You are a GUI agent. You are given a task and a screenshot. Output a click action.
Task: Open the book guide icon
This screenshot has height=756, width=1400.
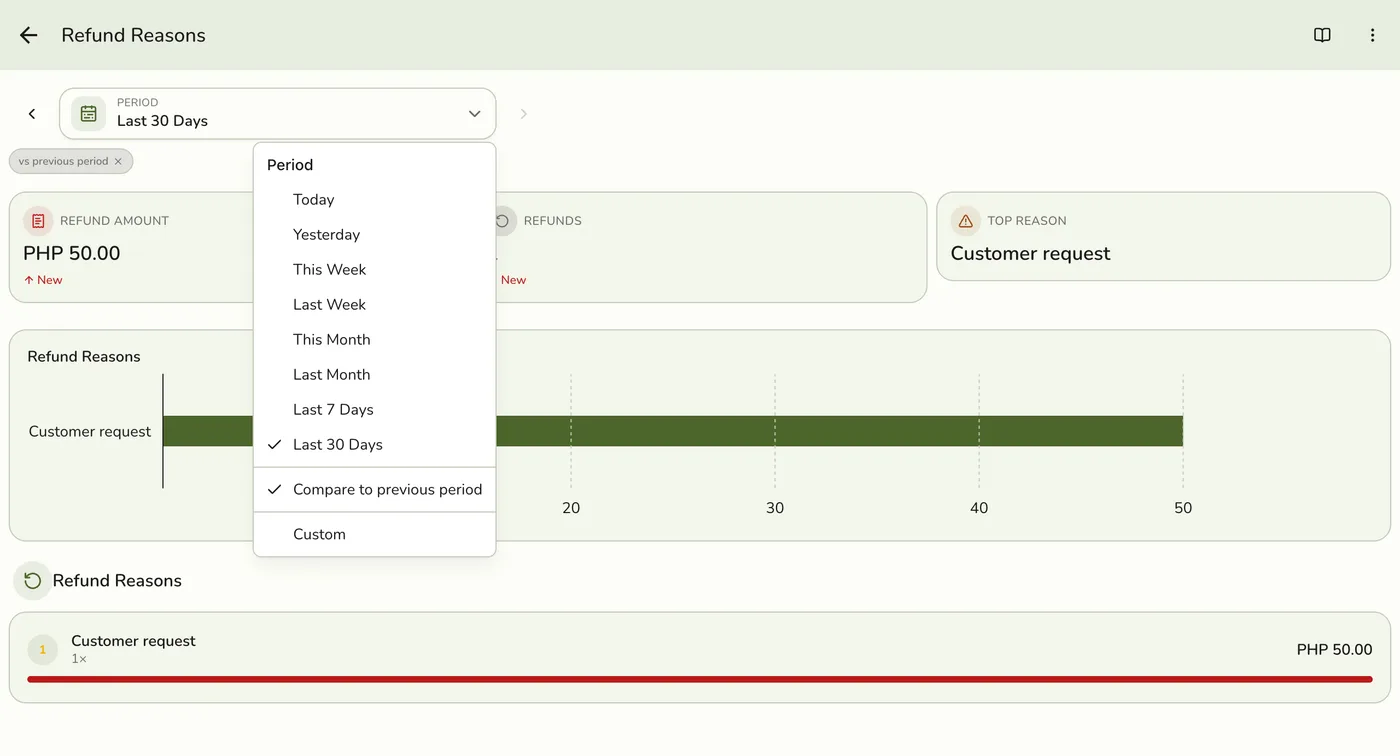pos(1322,35)
